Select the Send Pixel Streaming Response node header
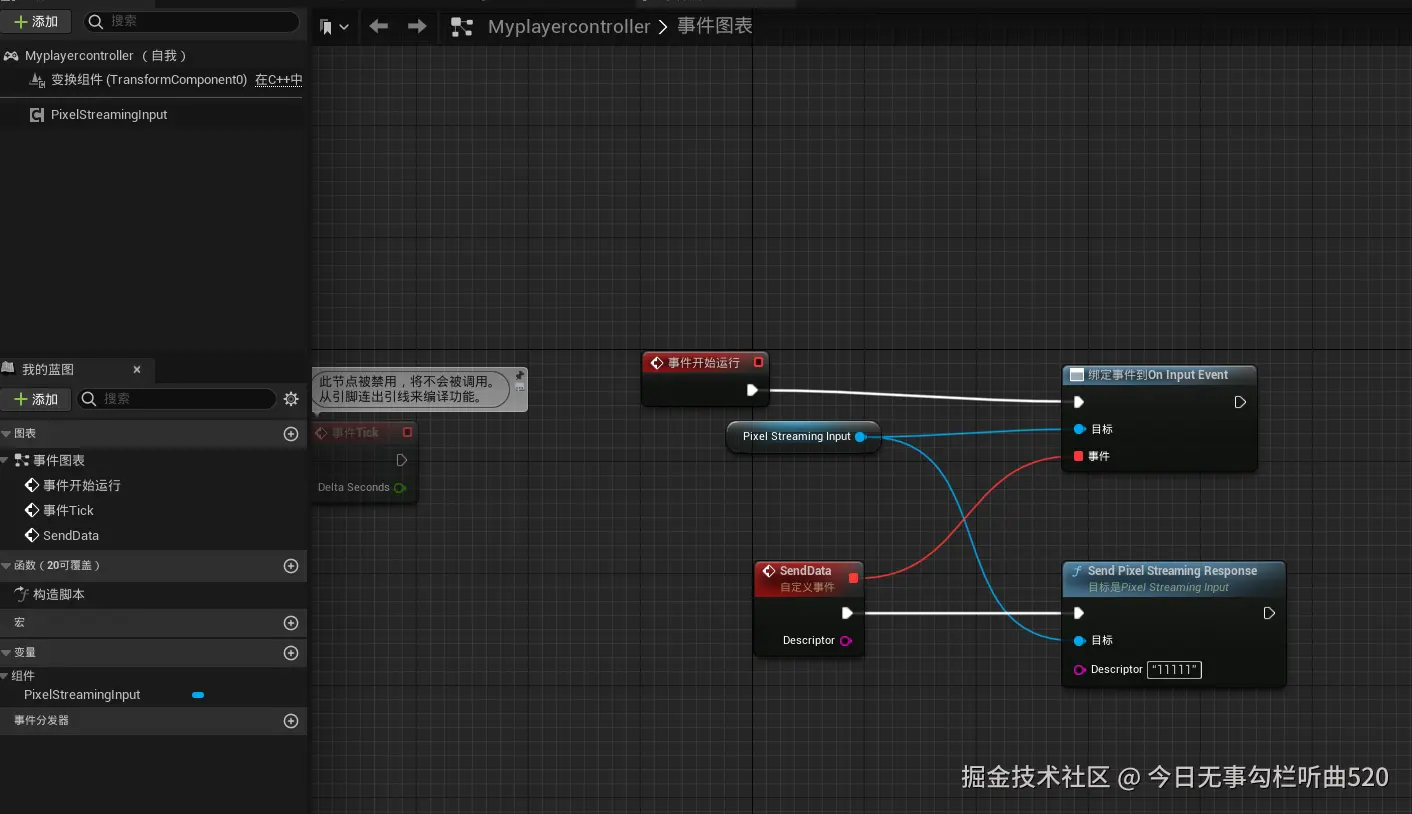The height and width of the screenshot is (814, 1412). tap(1174, 579)
